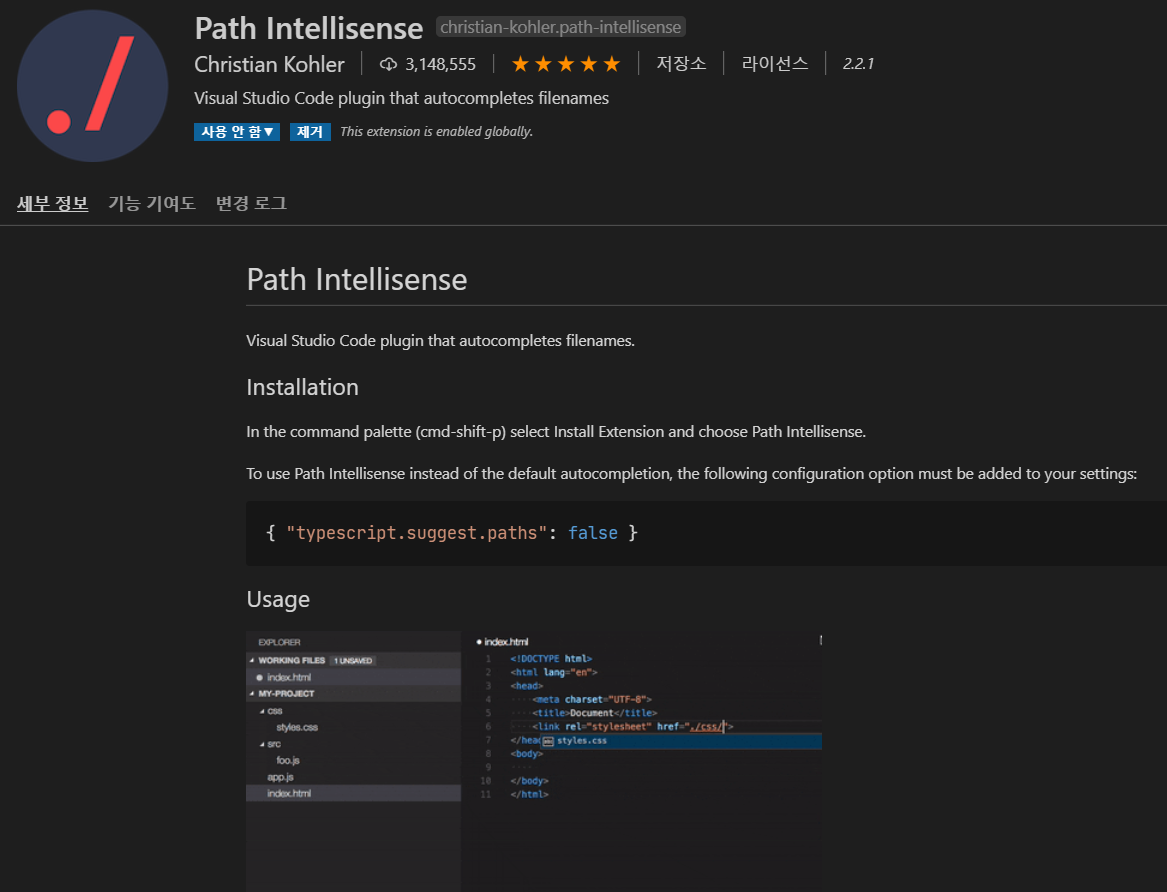Click the download count icon
Image resolution: width=1167 pixels, height=892 pixels.
[x=387, y=63]
